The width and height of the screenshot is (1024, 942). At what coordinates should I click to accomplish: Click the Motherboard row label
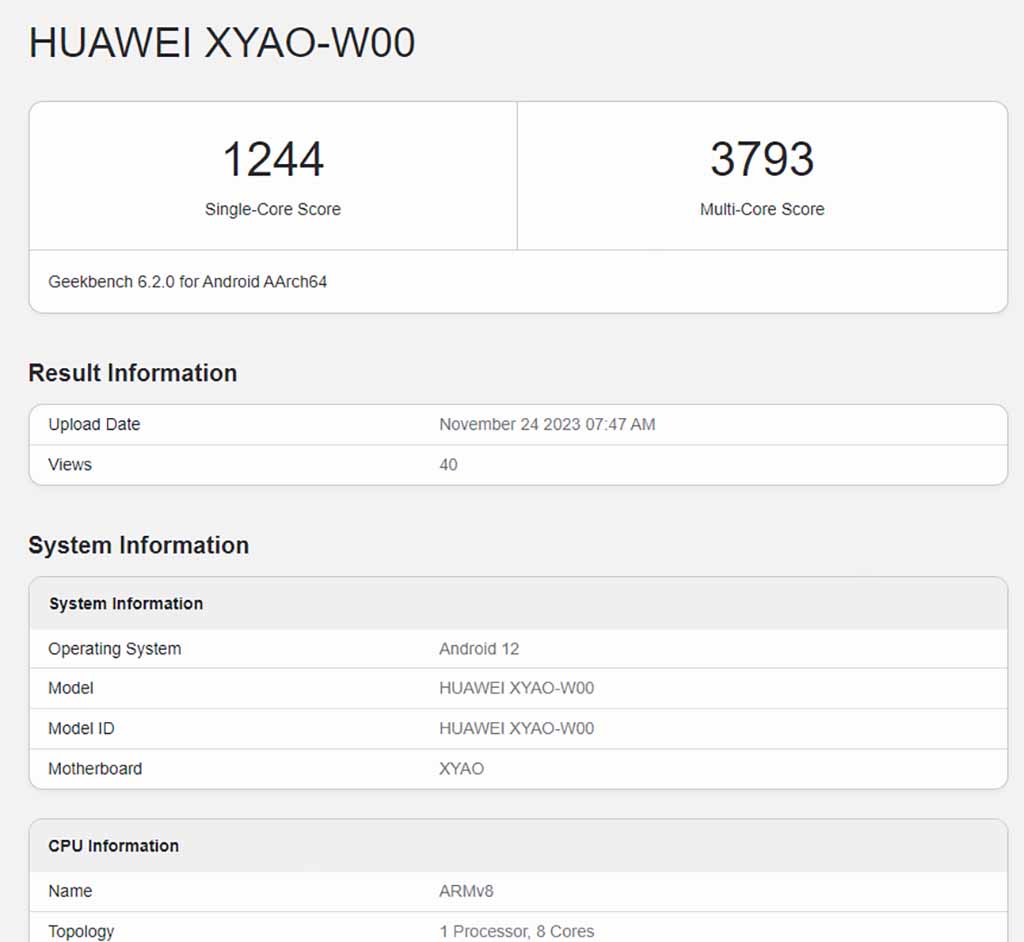click(x=95, y=769)
